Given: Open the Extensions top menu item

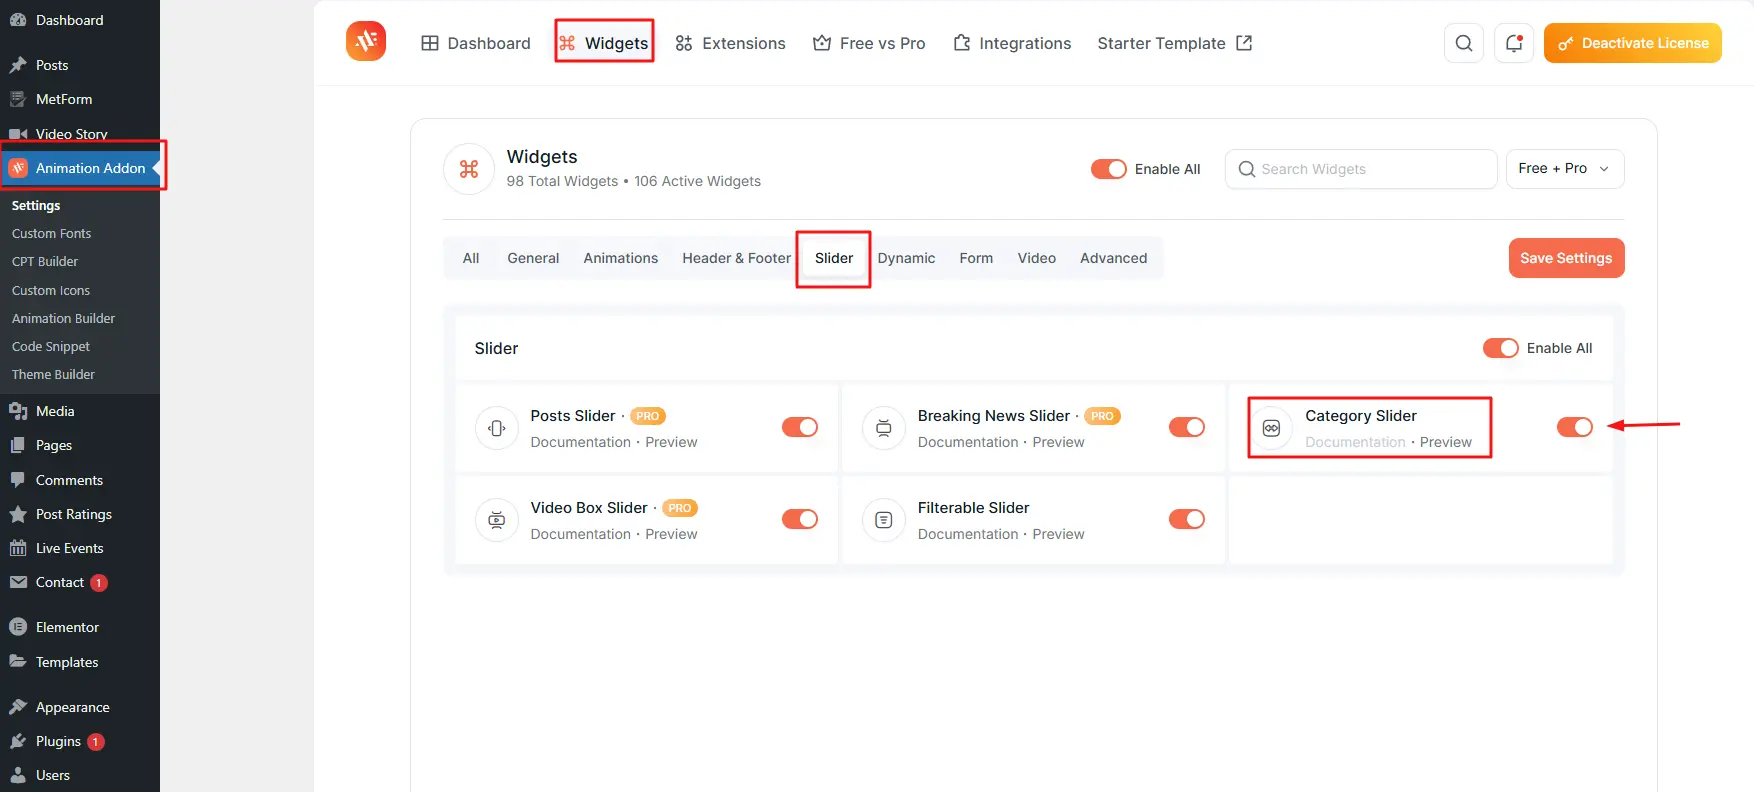Looking at the screenshot, I should tap(731, 43).
